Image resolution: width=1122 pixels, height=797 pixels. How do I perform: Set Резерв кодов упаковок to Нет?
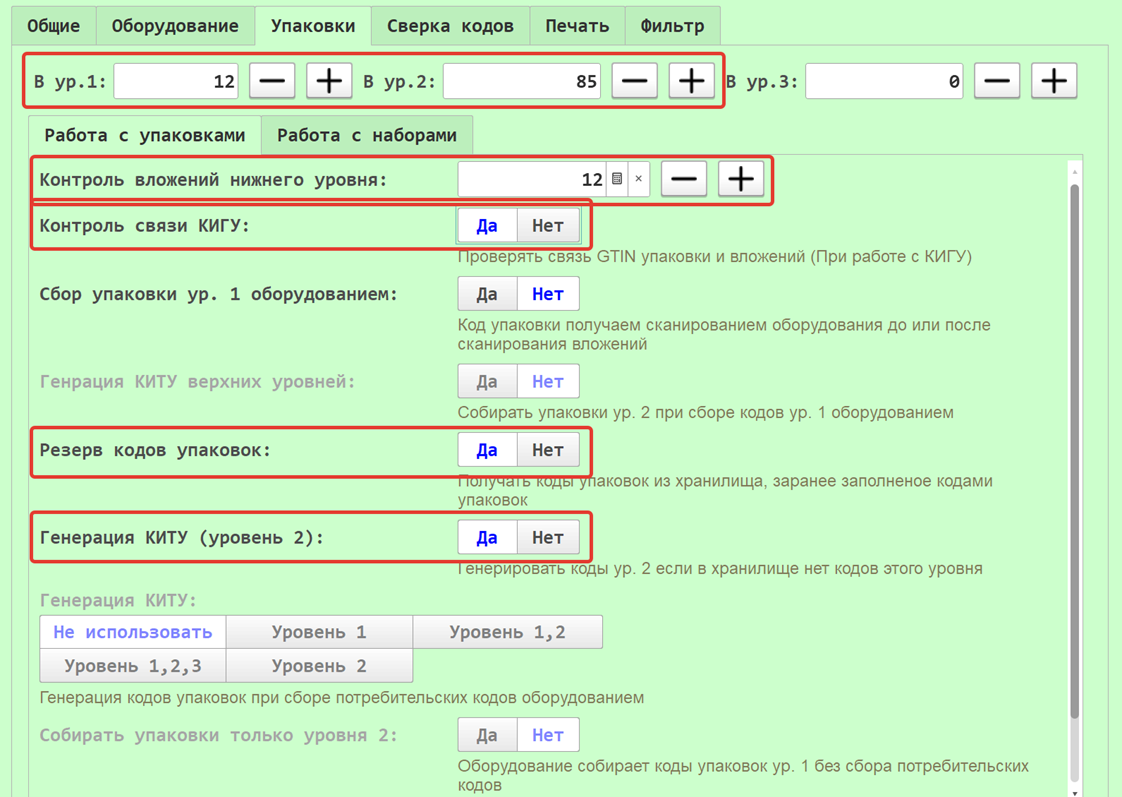(548, 450)
